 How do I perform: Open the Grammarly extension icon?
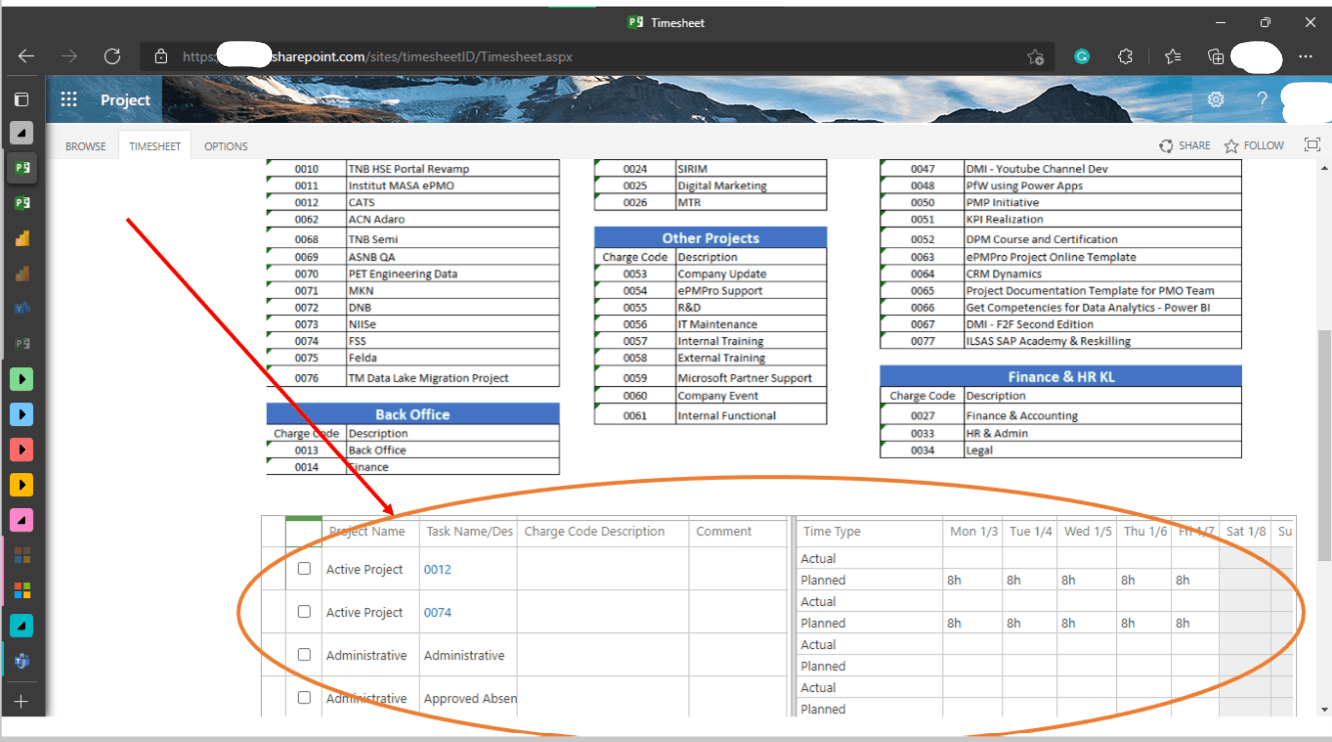pyautogui.click(x=1081, y=57)
